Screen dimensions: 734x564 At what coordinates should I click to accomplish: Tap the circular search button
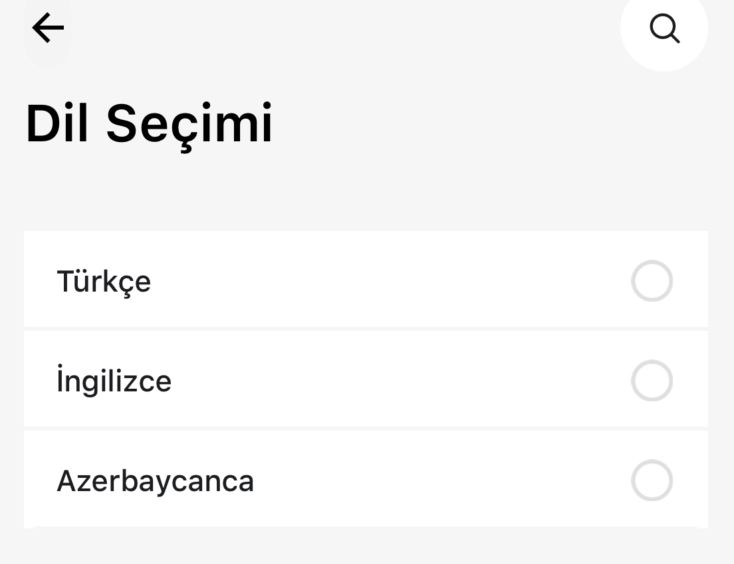664,29
